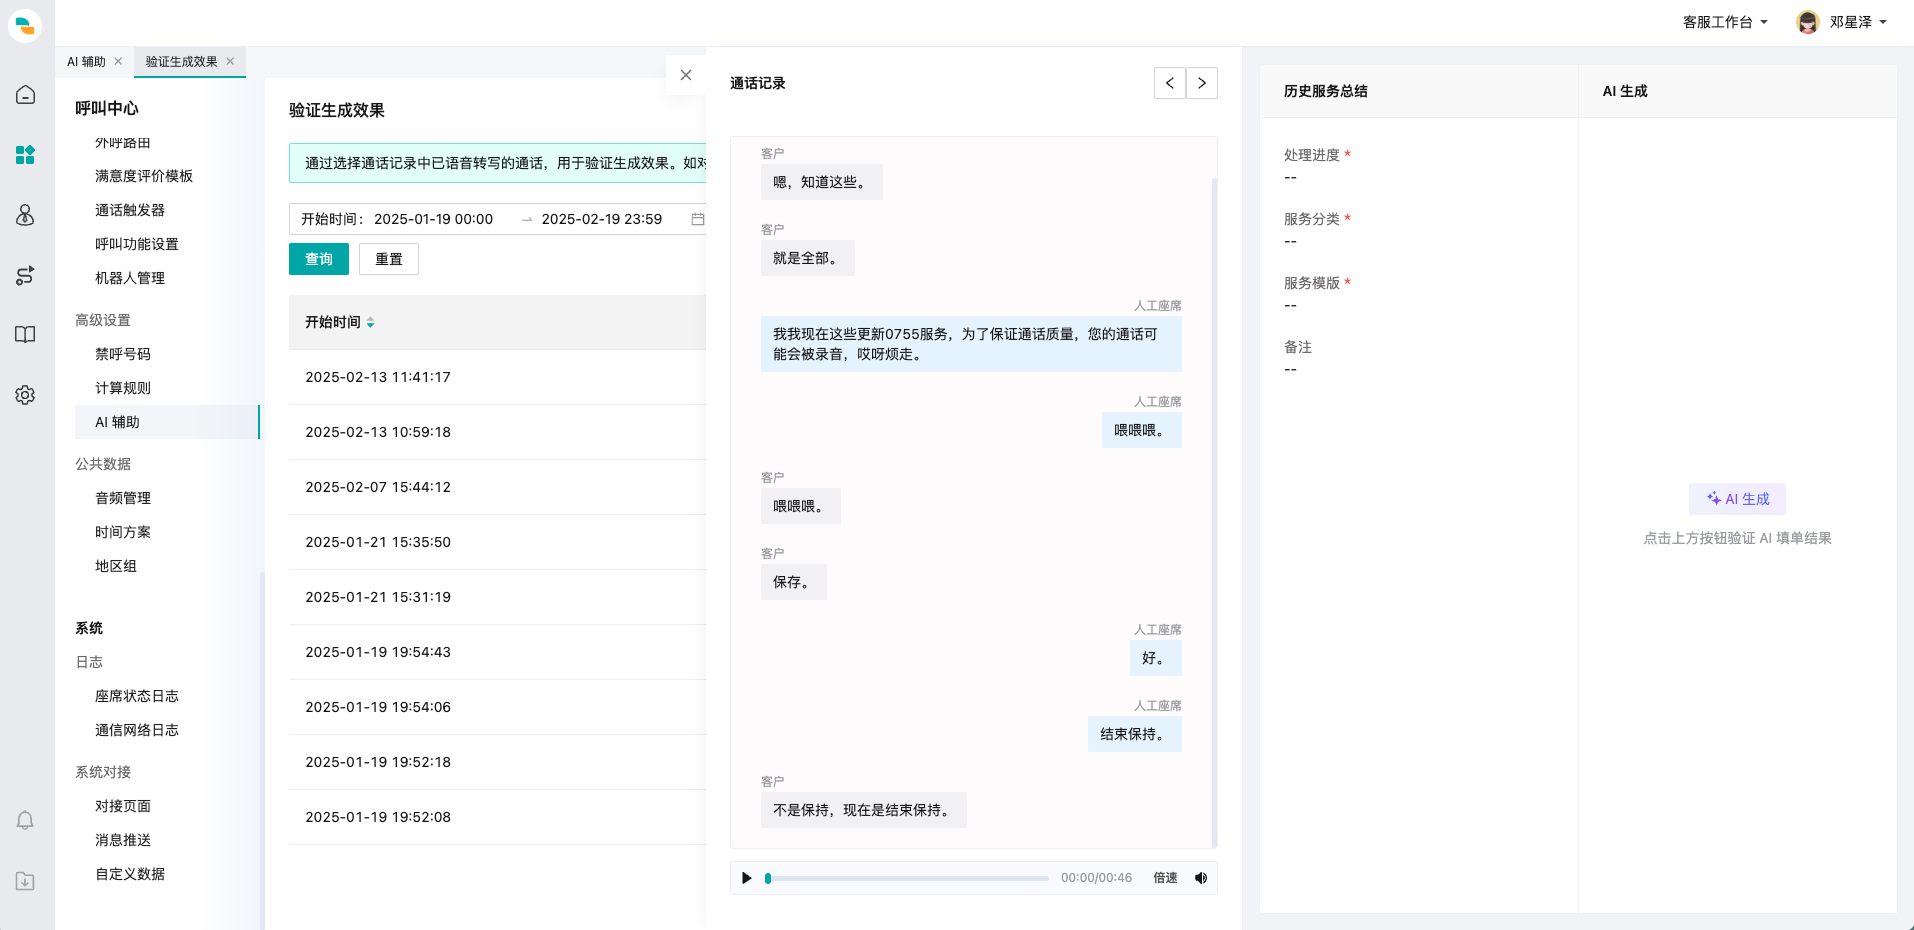
Task: Open 音频管理 menu item
Action: click(123, 498)
